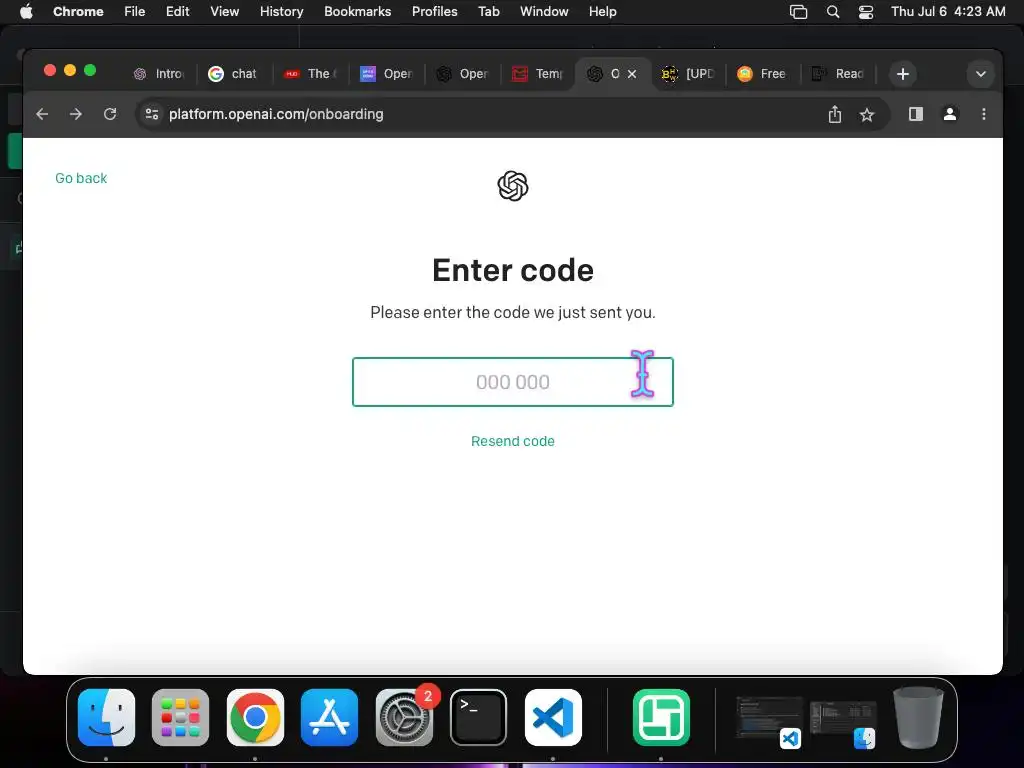Viewport: 1024px width, 768px height.
Task: Open Spotlight search in the menu bar
Action: pos(833,12)
